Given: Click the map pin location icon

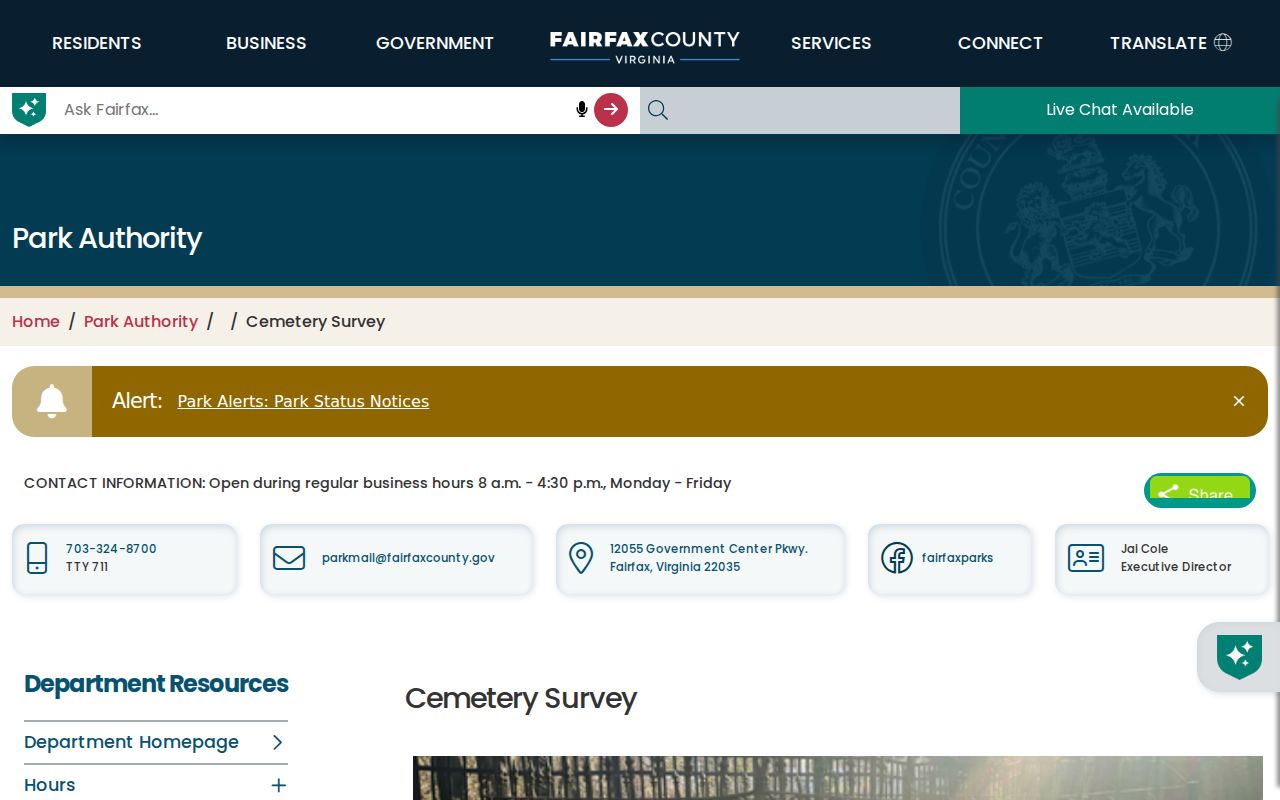Looking at the screenshot, I should coord(581,558).
